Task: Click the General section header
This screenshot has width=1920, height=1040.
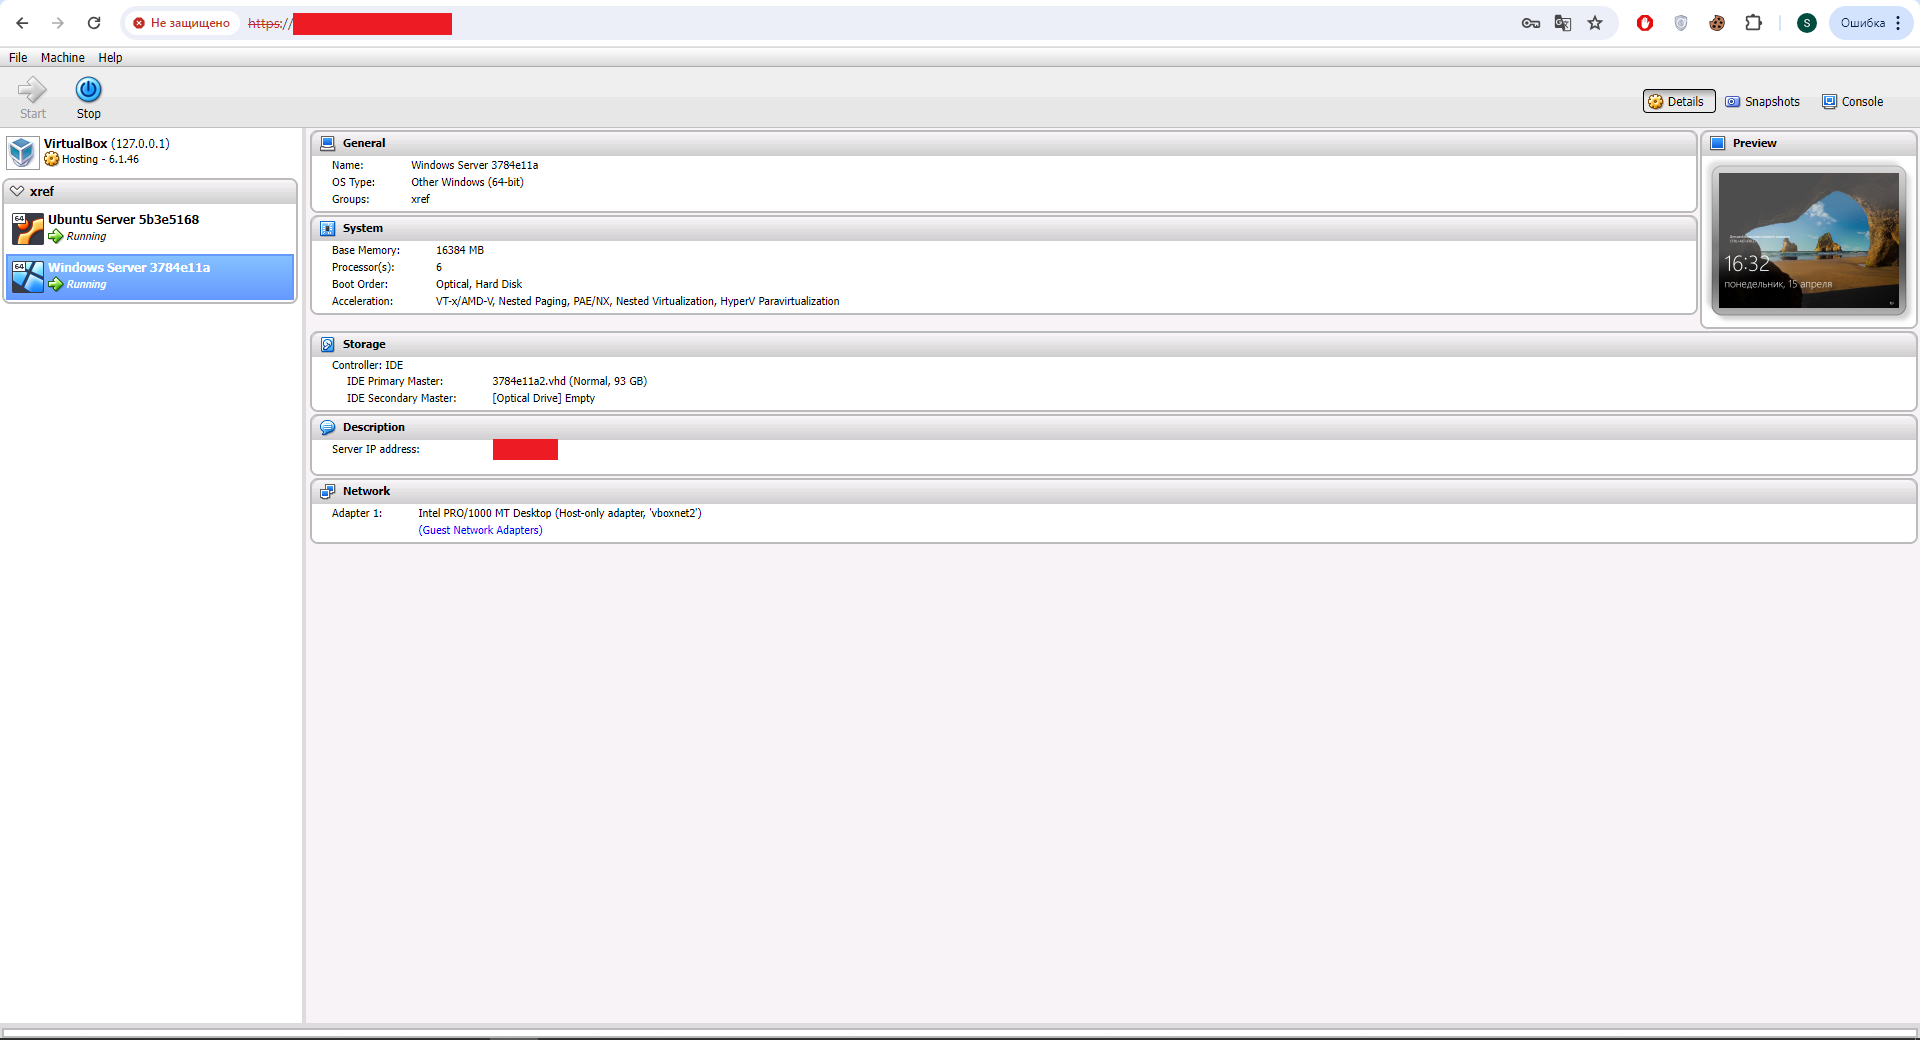Action: coord(1004,143)
